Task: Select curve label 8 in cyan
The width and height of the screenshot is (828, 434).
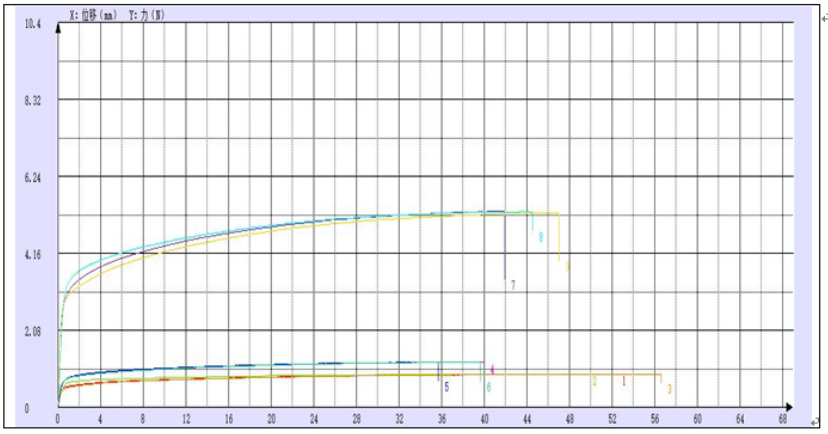Action: [x=541, y=237]
